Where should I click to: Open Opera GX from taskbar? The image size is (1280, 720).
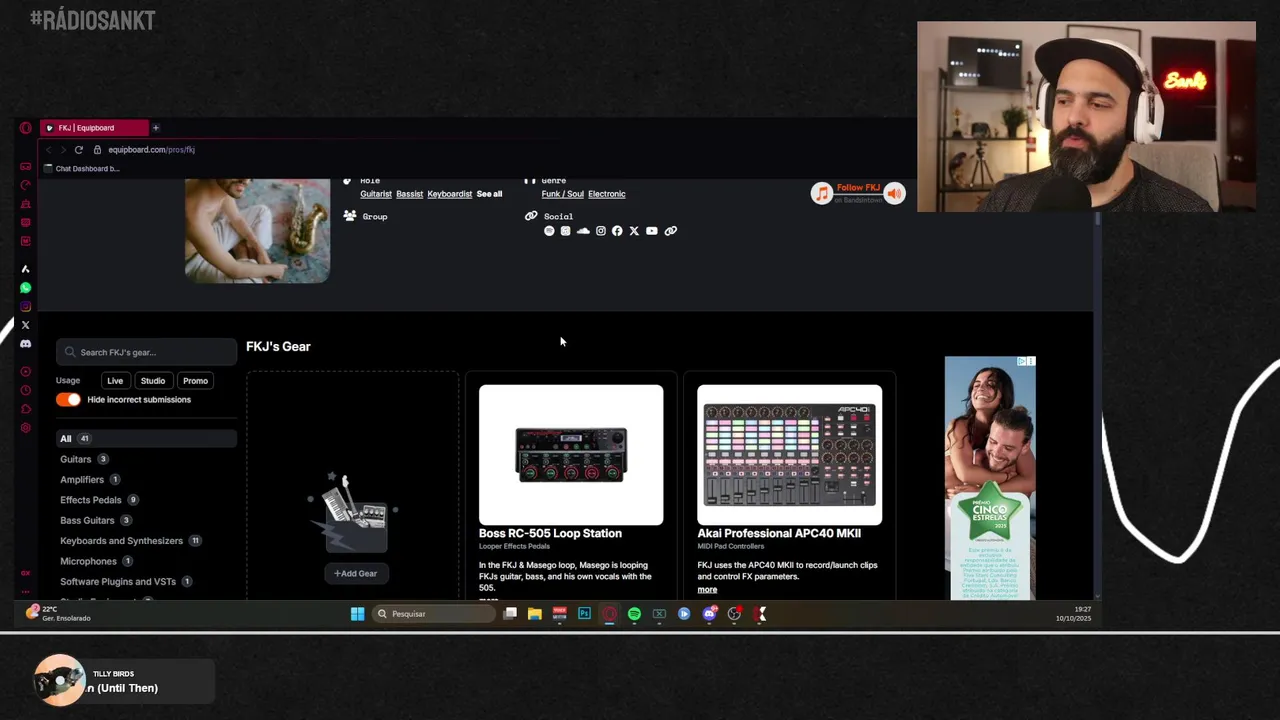click(609, 614)
